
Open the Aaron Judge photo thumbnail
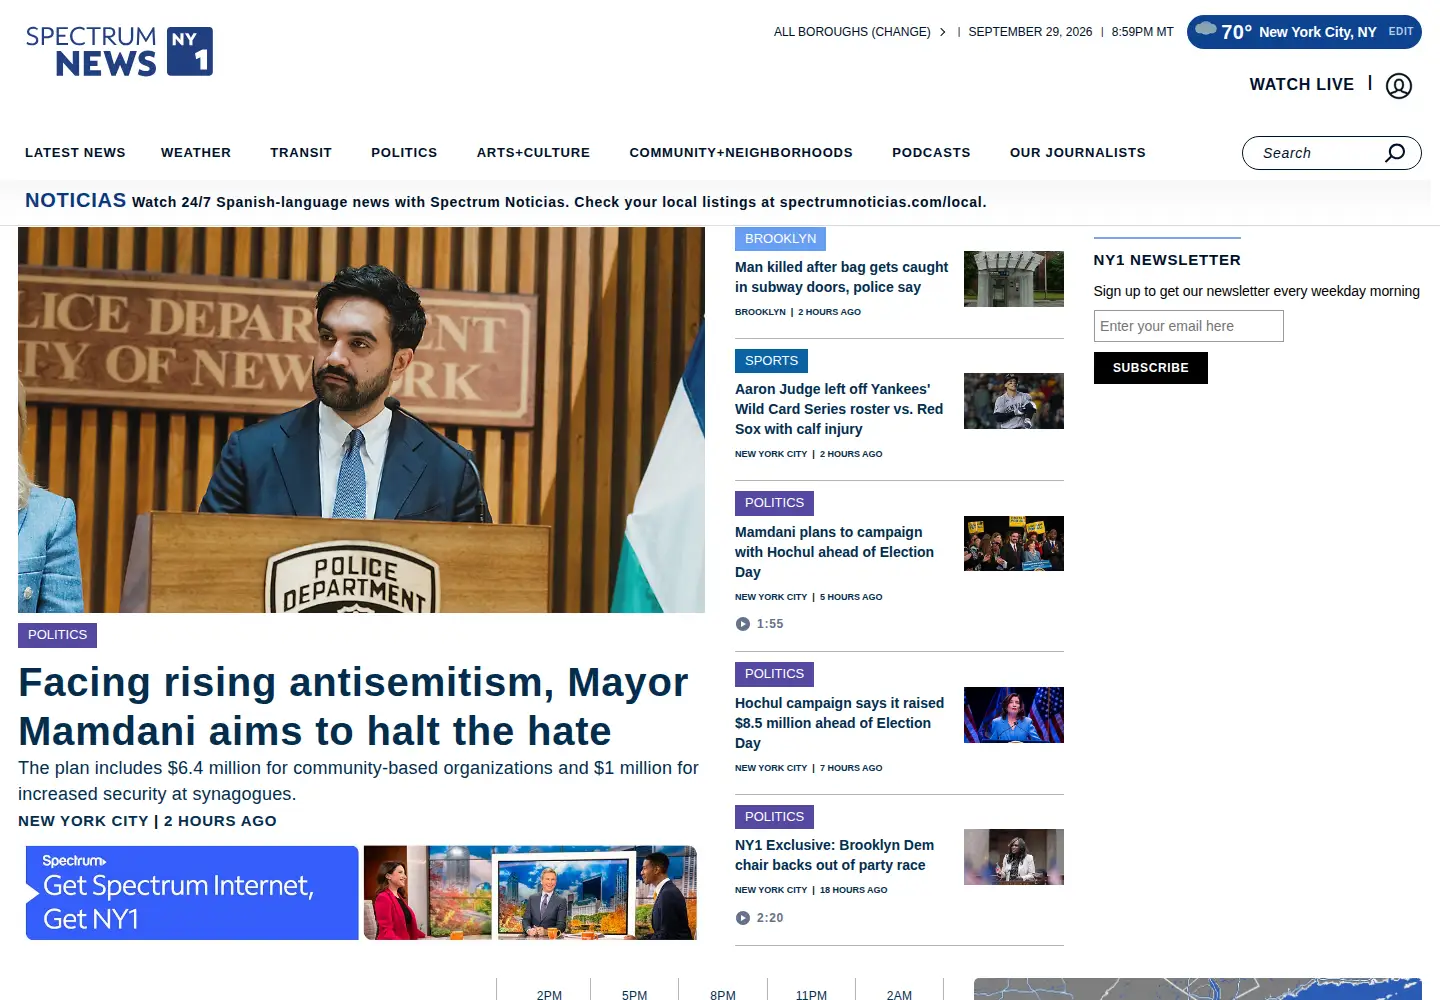tap(1014, 401)
